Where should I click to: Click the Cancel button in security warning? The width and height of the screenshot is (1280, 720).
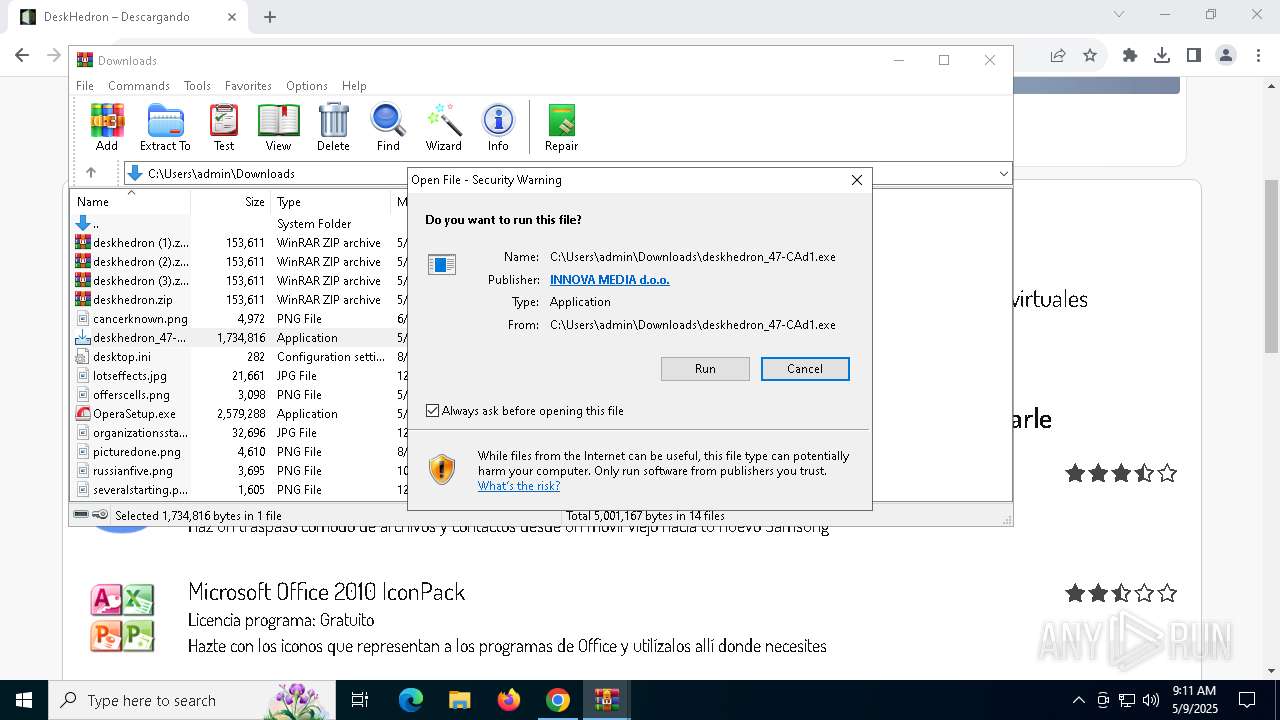(x=805, y=369)
